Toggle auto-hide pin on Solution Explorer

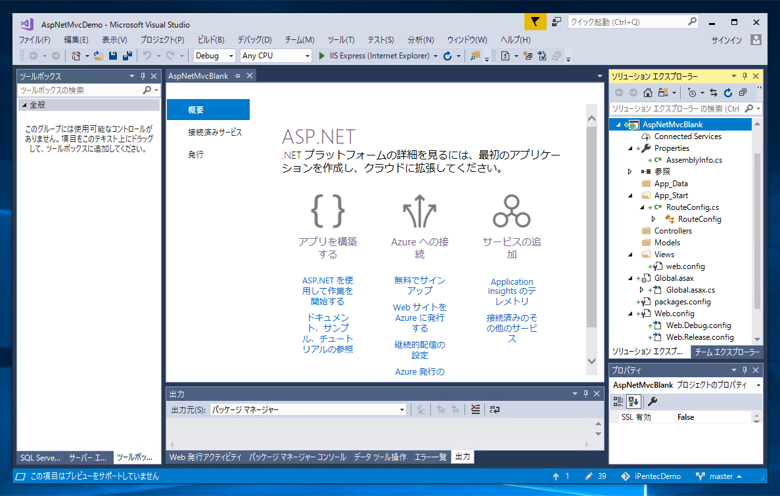[745, 76]
